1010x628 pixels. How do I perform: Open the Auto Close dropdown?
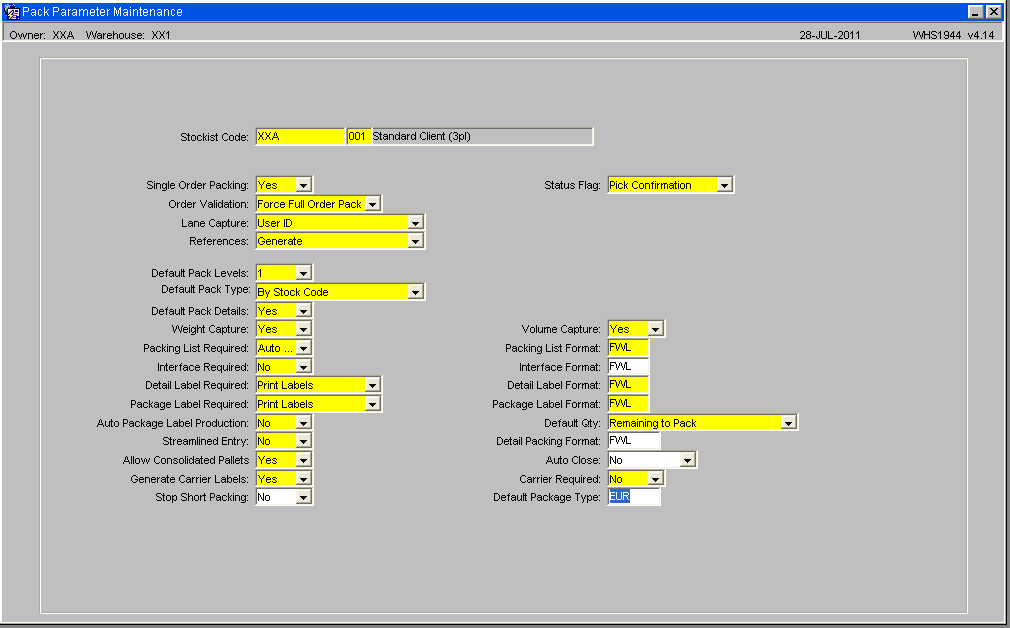(688, 461)
